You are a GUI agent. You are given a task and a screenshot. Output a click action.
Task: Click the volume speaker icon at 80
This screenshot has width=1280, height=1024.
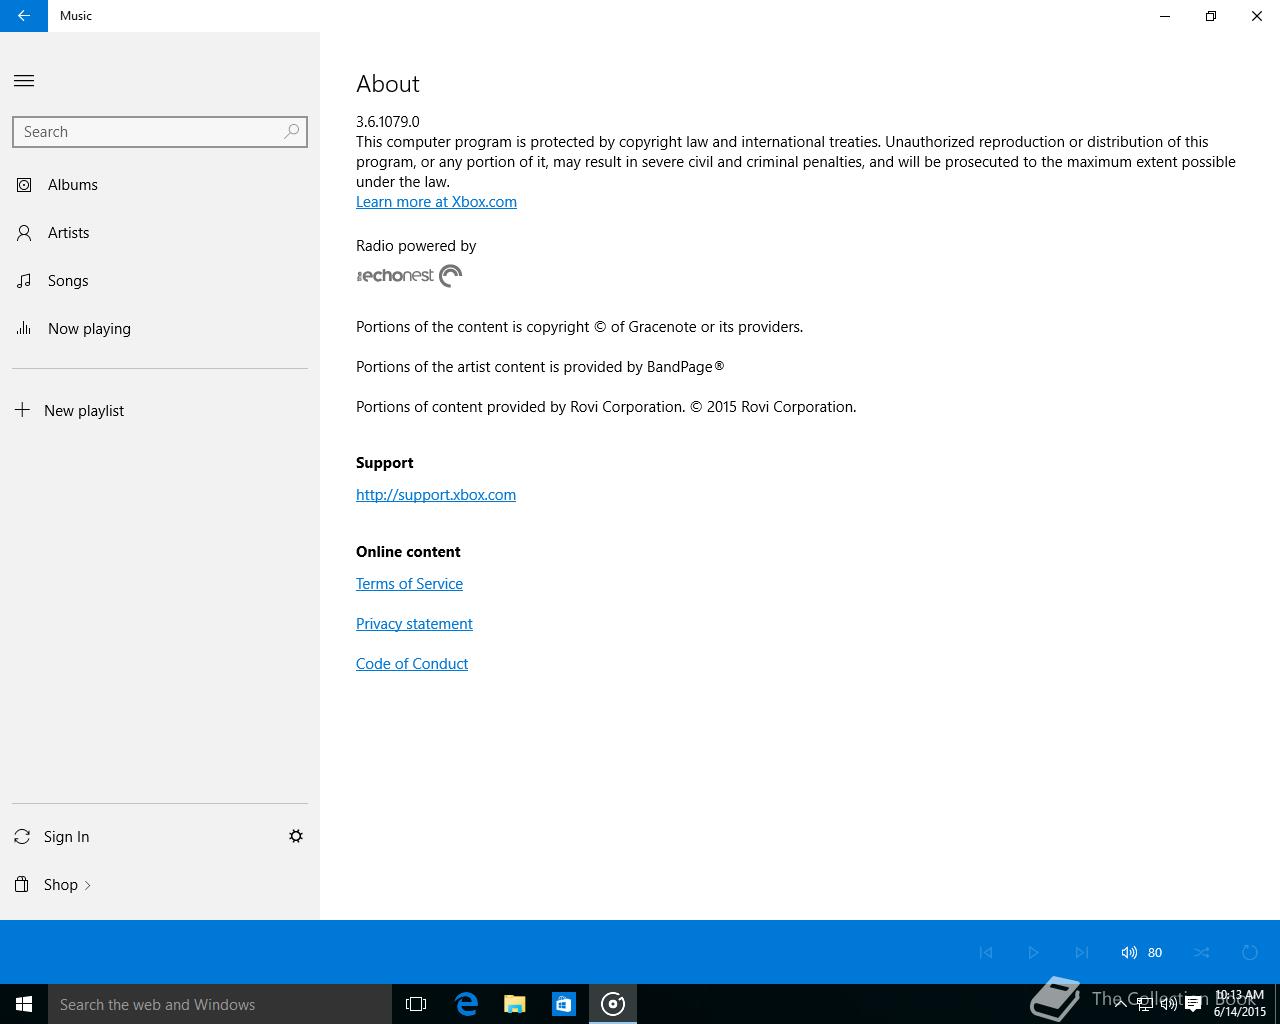[x=1129, y=952]
